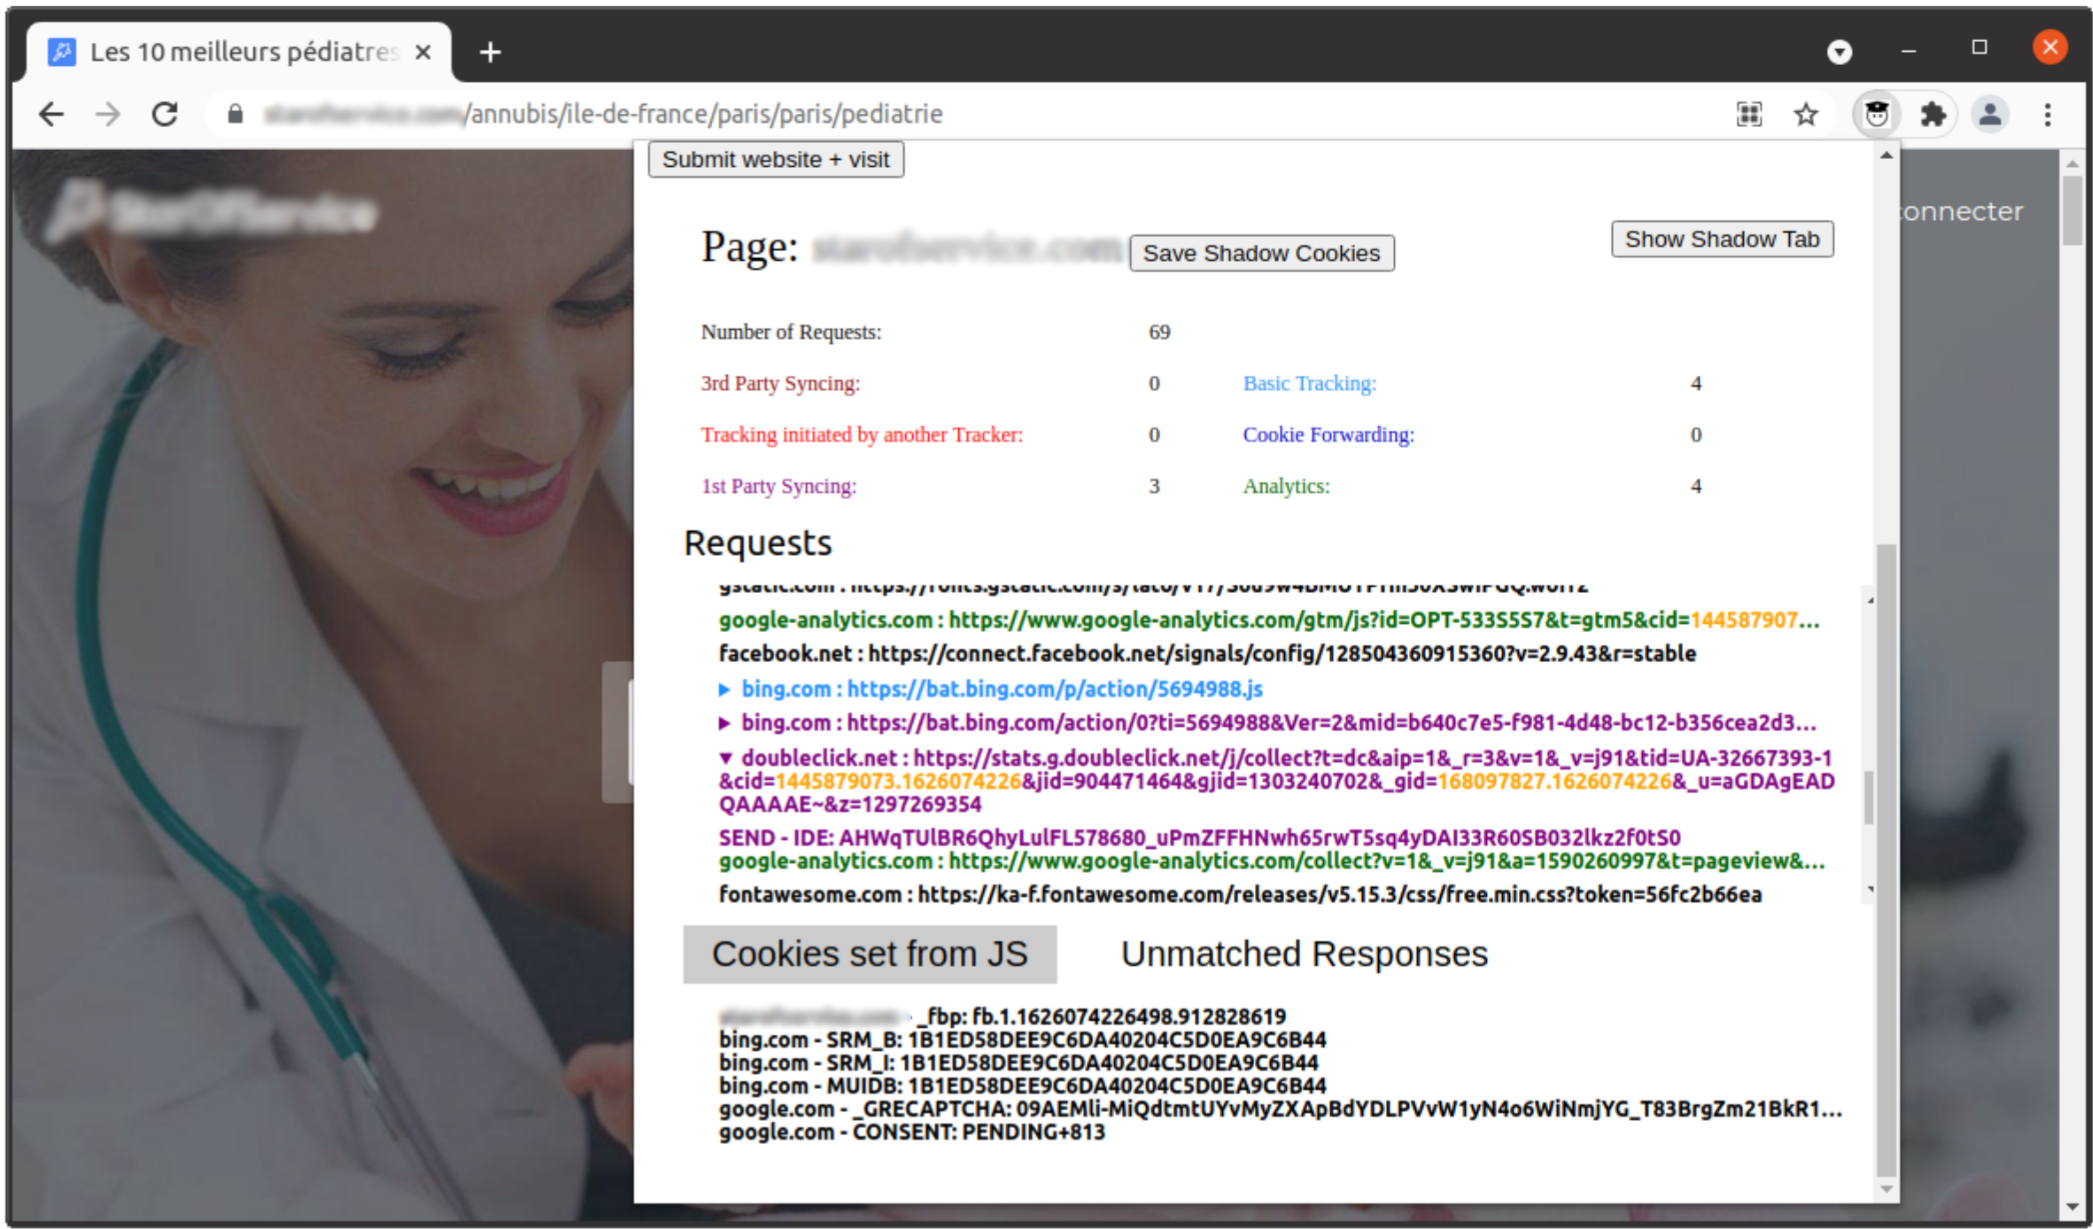Click the Submit website + visit button
Screen dimensions: 2093x1229
point(777,159)
